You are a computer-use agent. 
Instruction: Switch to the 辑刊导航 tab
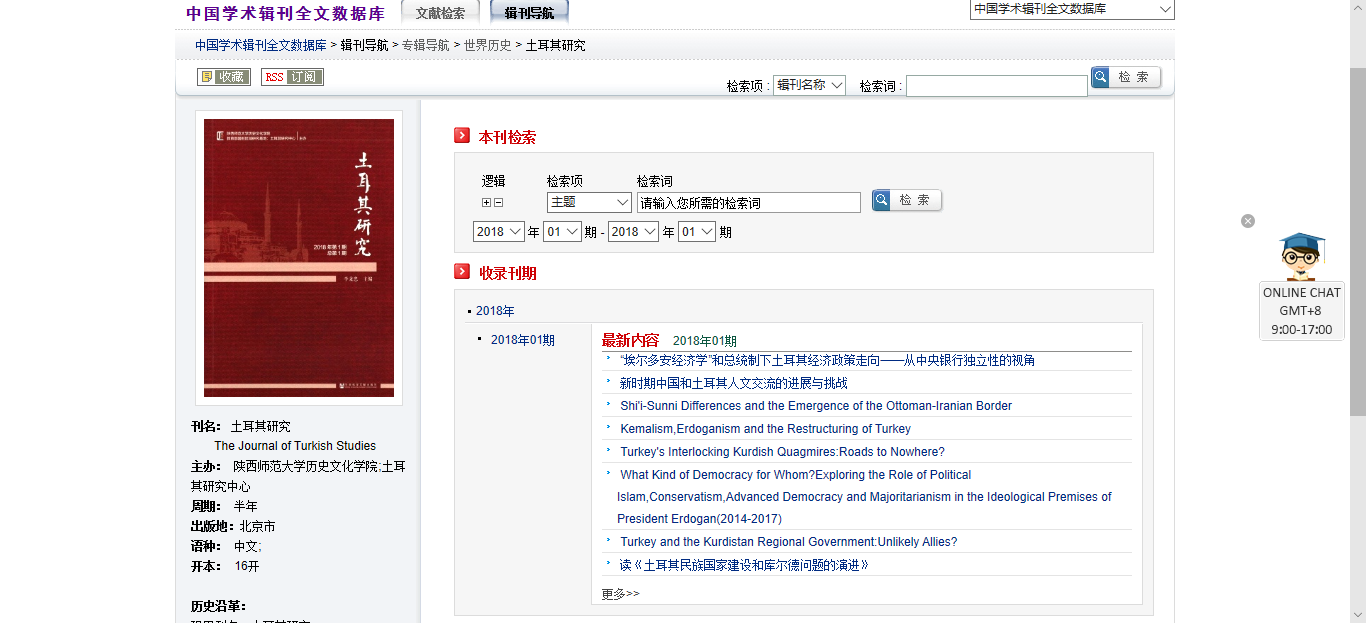point(529,13)
